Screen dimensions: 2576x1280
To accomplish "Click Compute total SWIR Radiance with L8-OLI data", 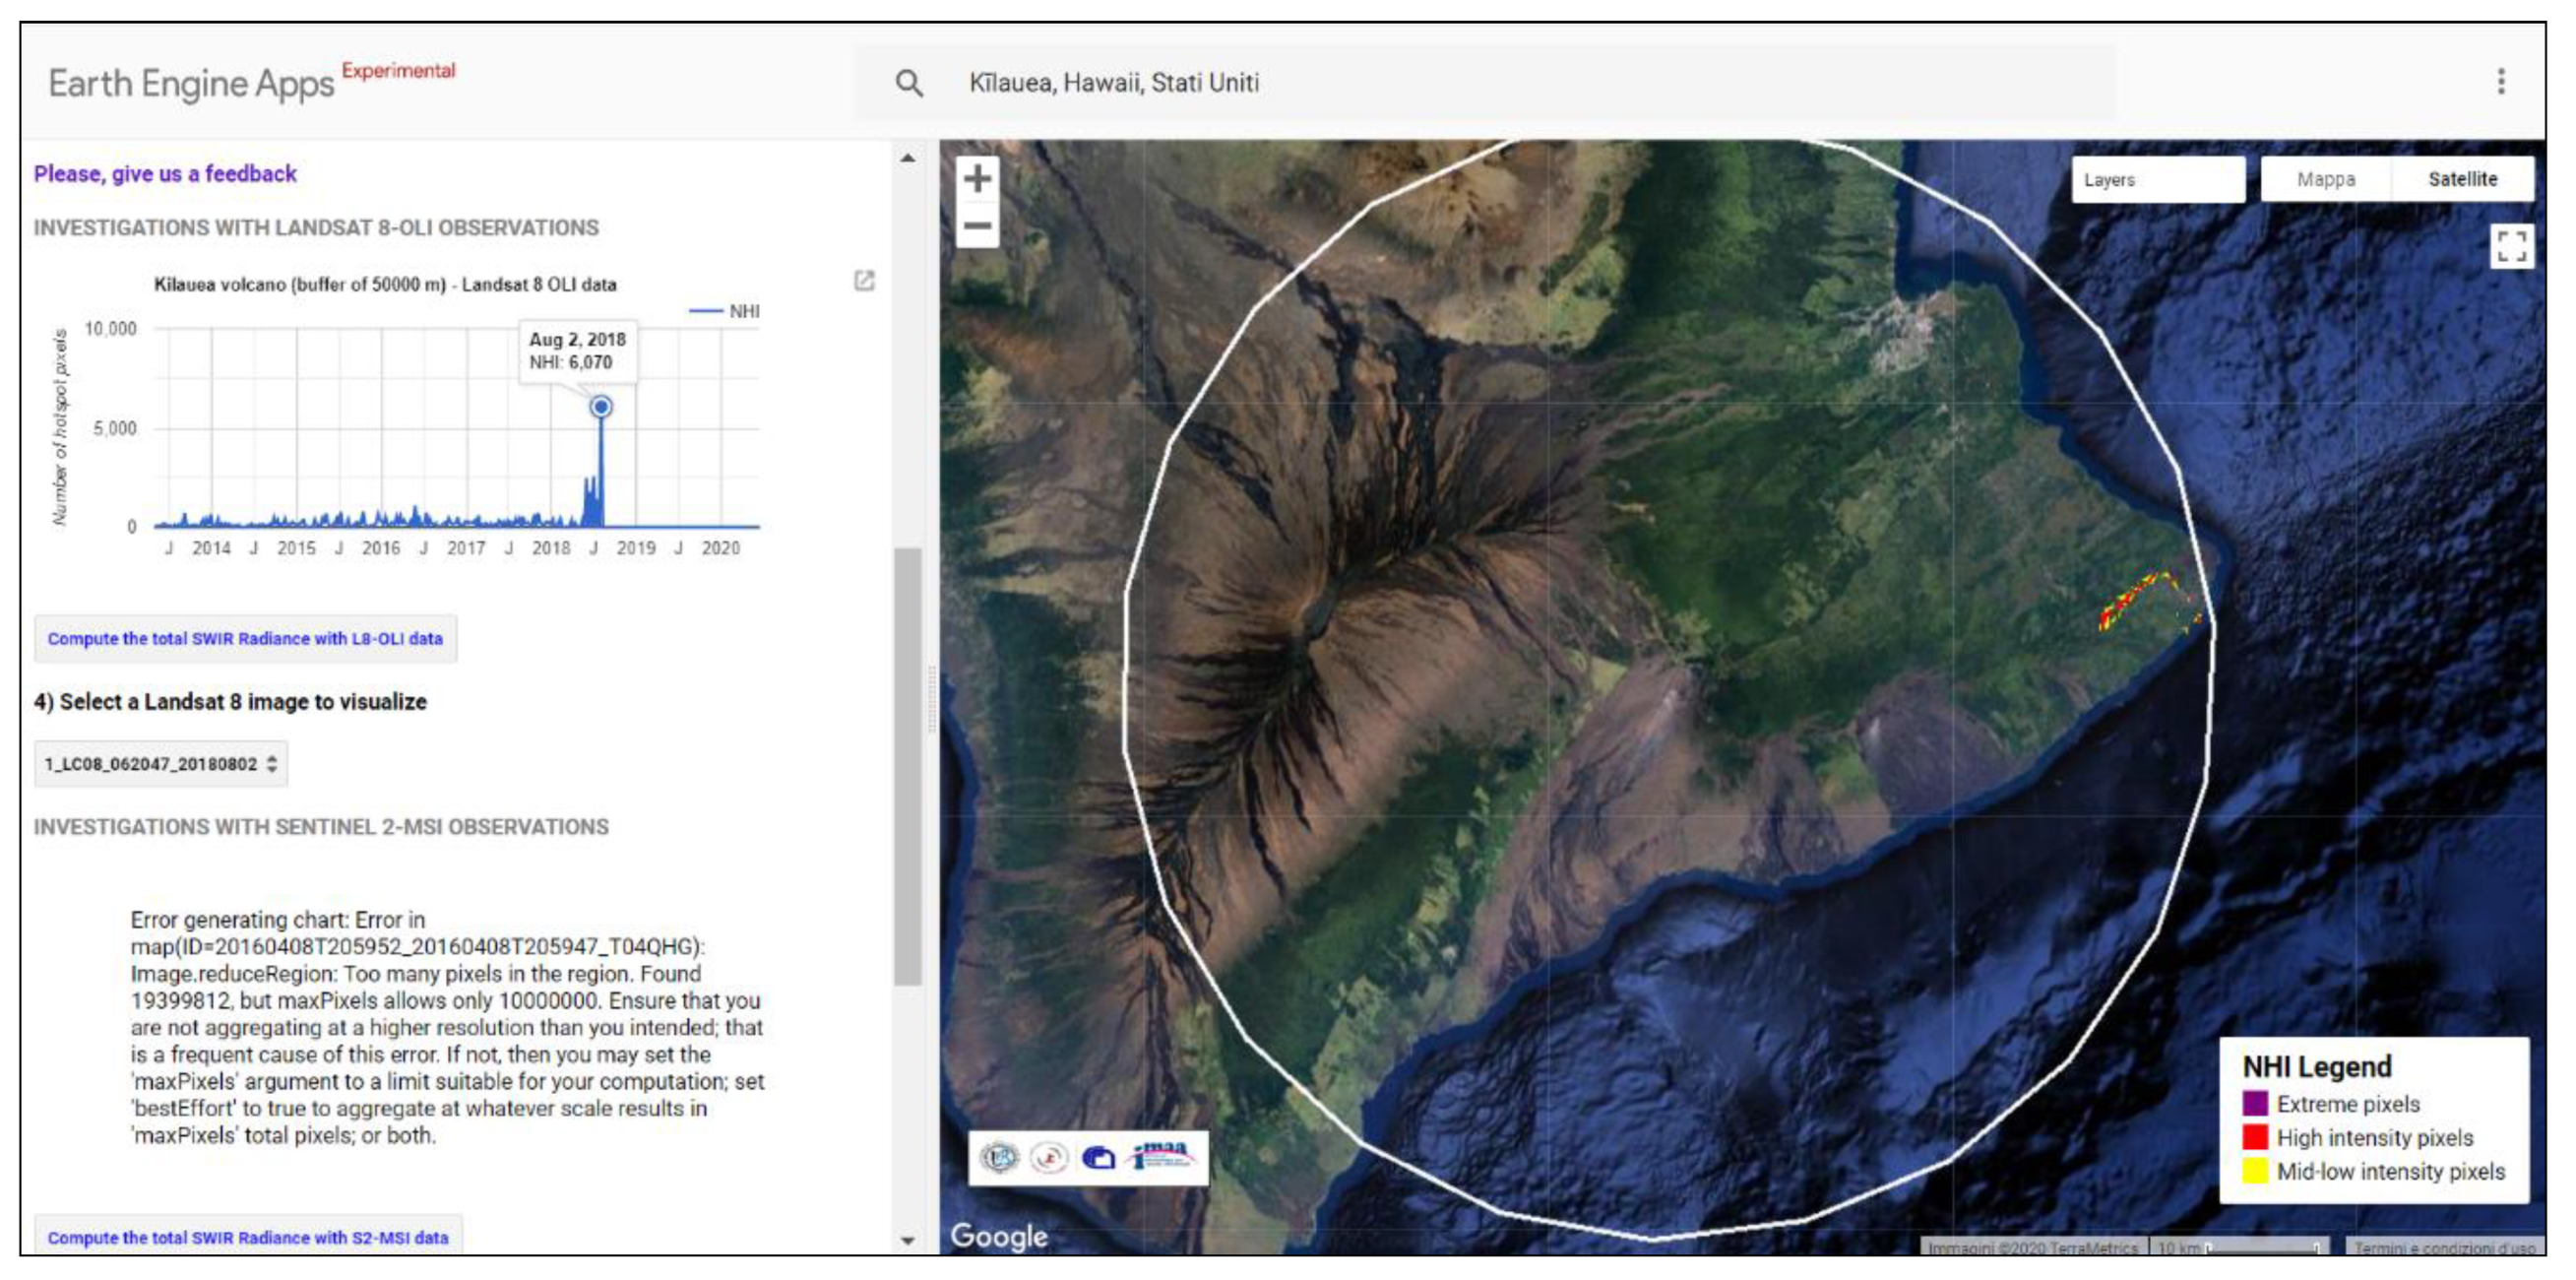I will point(245,638).
